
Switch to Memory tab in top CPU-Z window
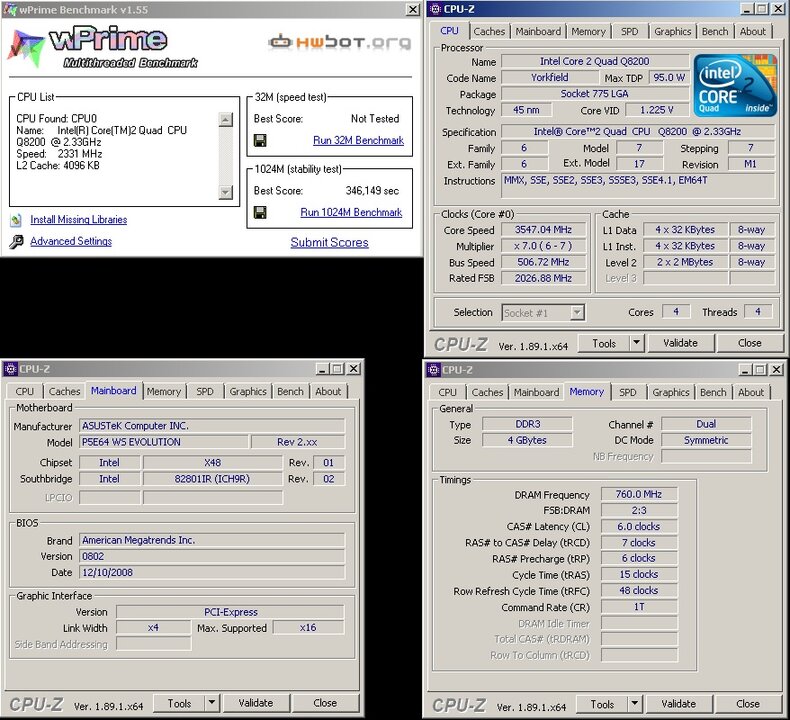tap(588, 31)
